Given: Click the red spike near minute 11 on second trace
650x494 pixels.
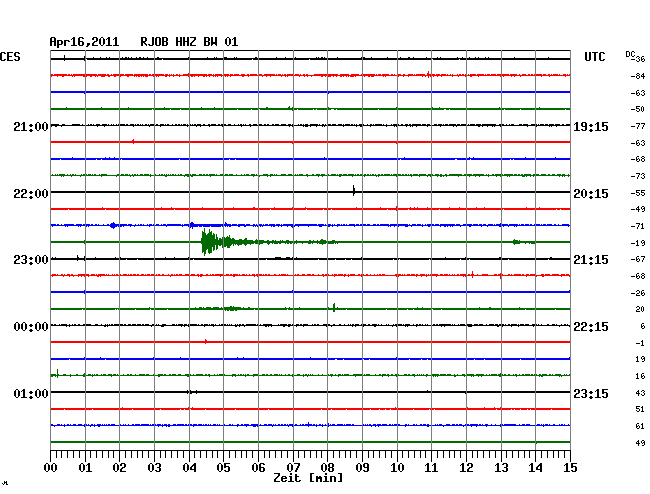Looking at the screenshot, I should pyautogui.click(x=428, y=75).
